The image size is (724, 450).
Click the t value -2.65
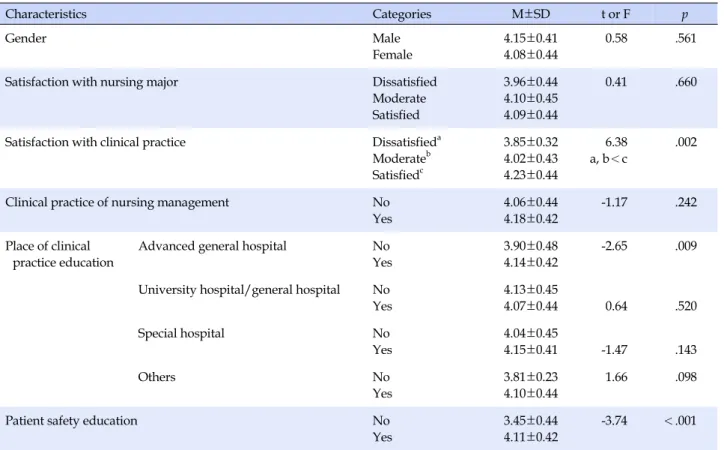[x=614, y=246]
